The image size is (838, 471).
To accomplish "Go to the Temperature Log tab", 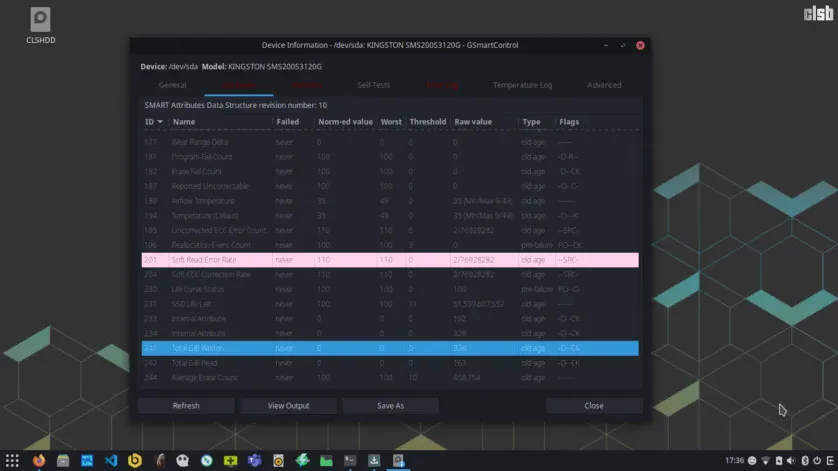I will (521, 86).
